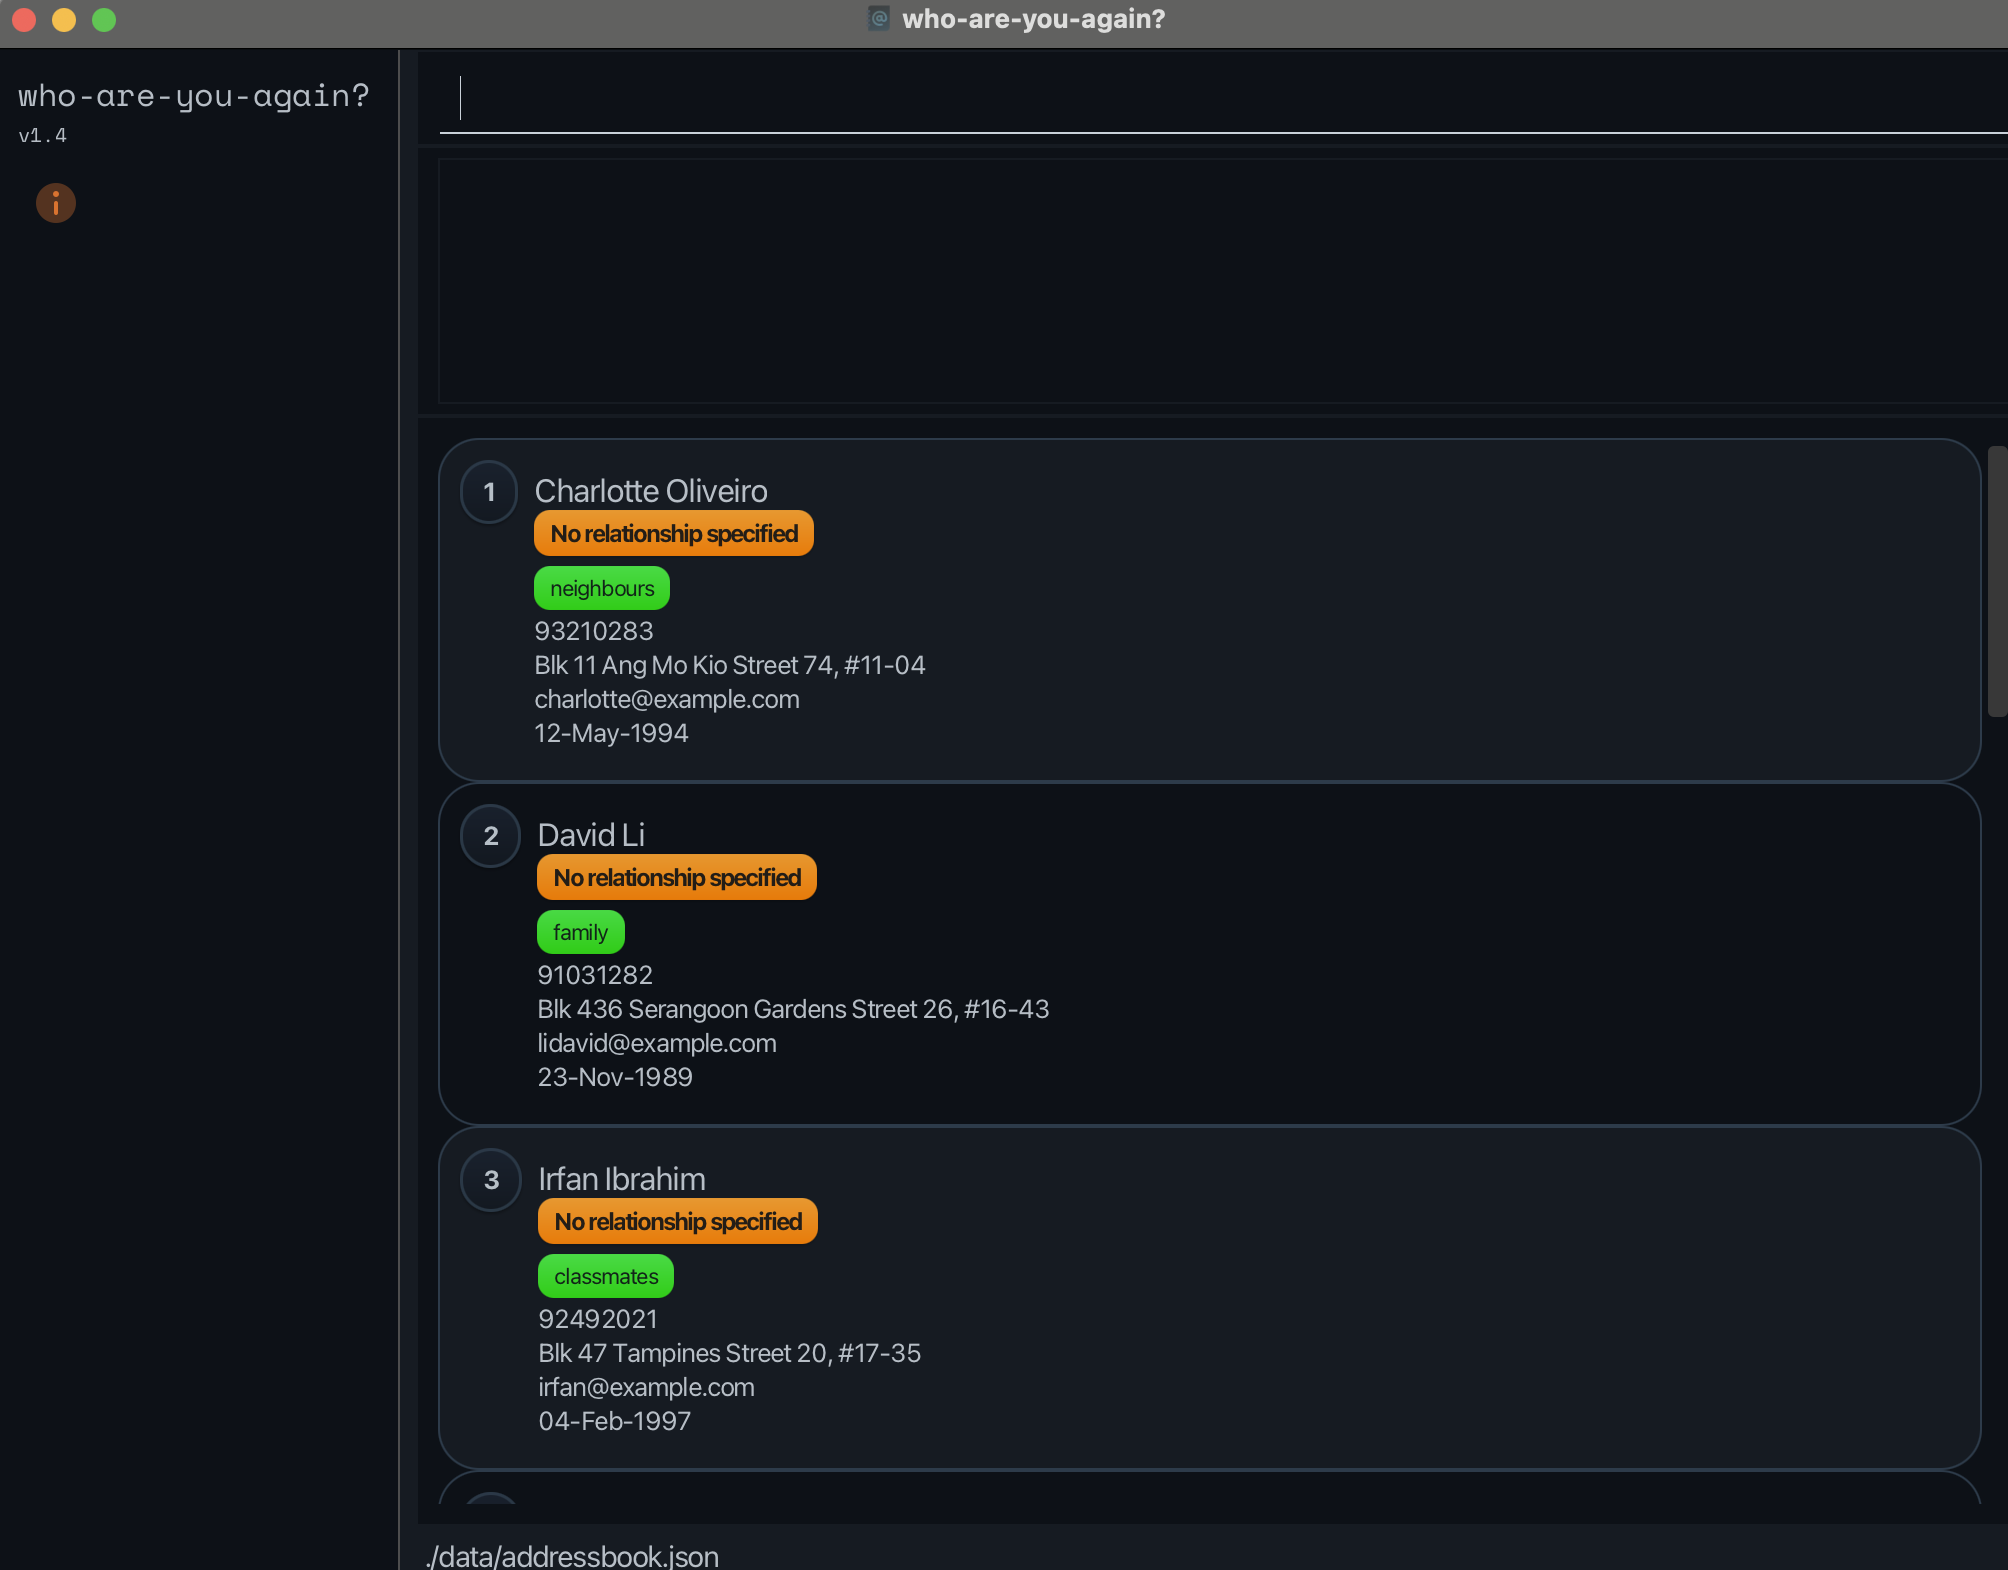Click the green 'neighbours' tag
The height and width of the screenshot is (1570, 2008).
pyautogui.click(x=602, y=589)
